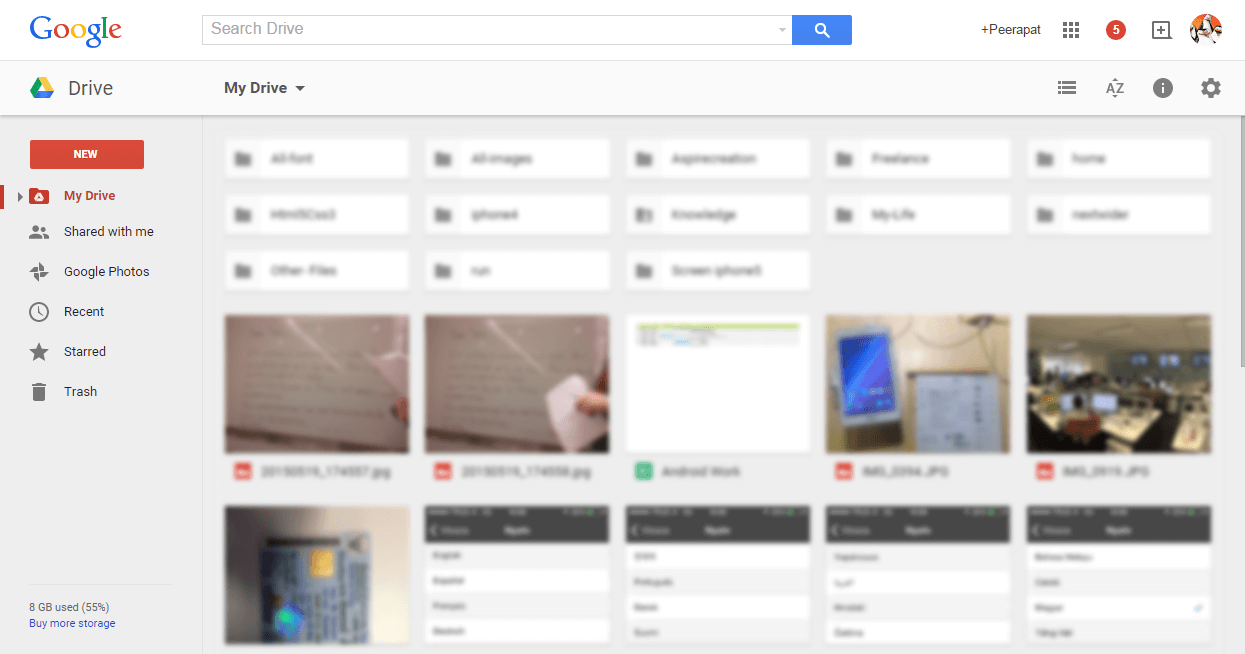Open Google Photos section
This screenshot has width=1245, height=654.
point(107,272)
